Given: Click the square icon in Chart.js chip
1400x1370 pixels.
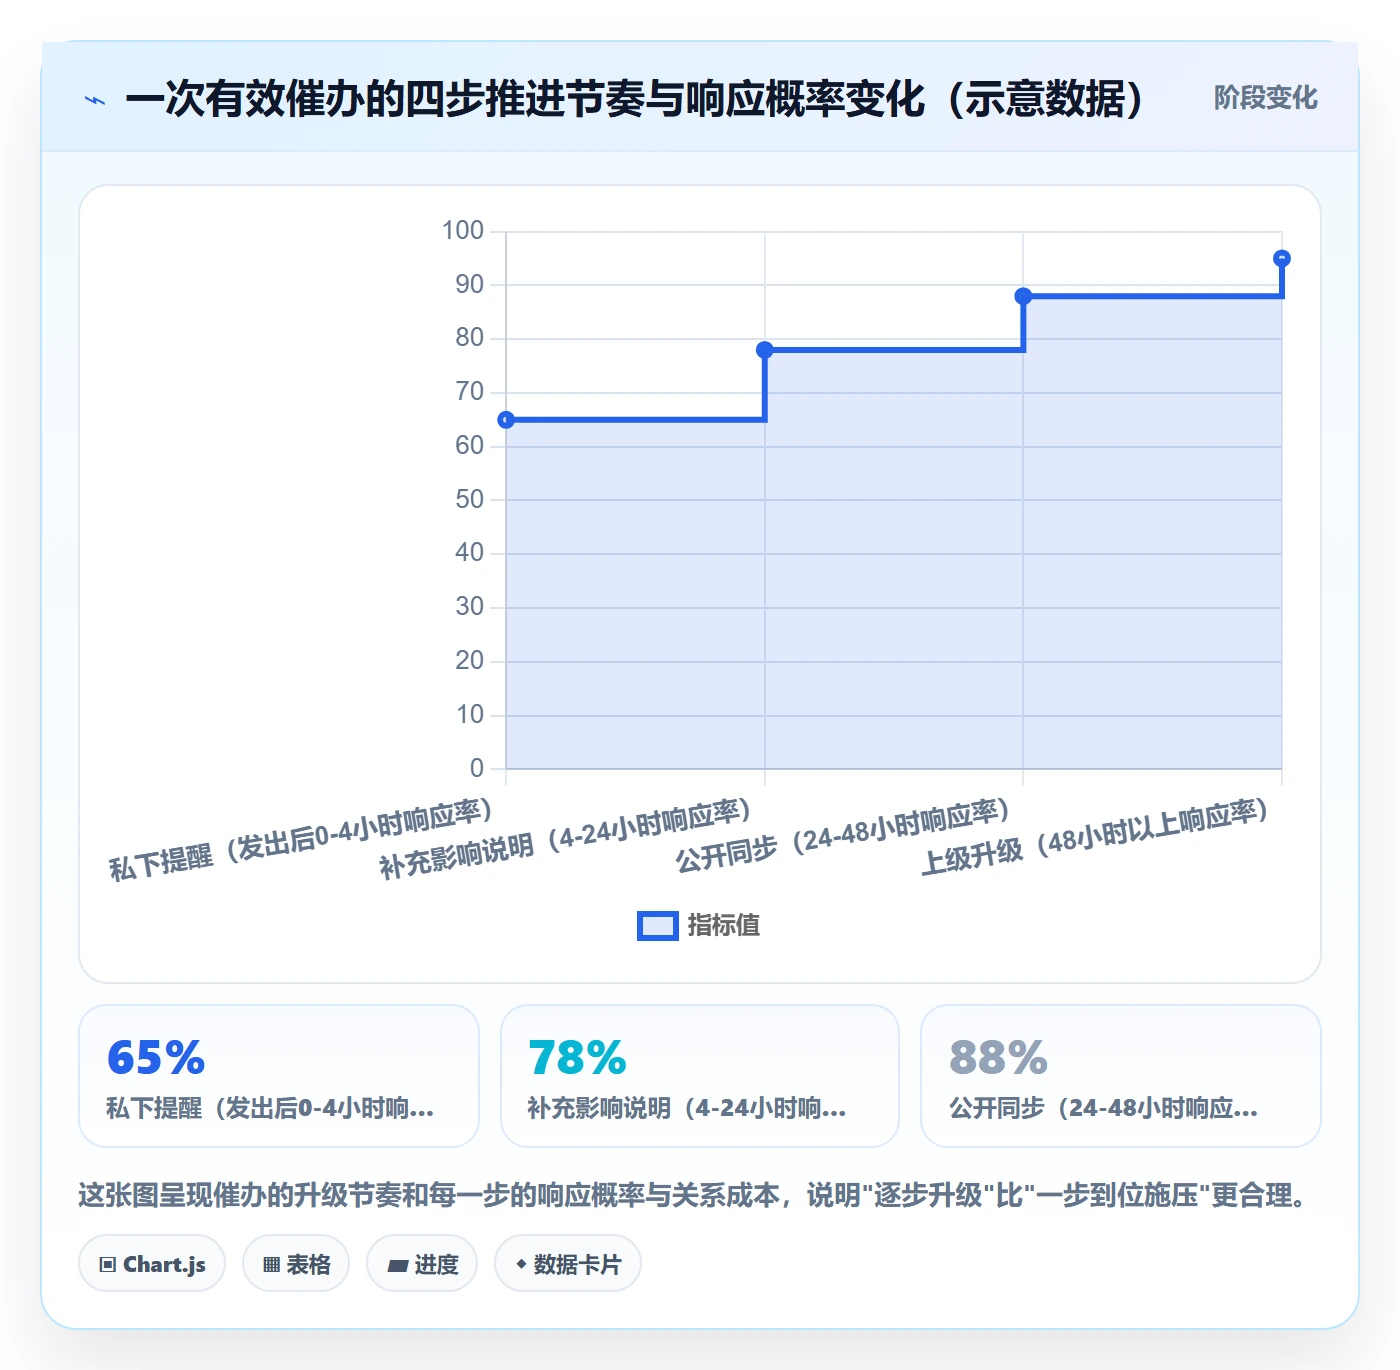Looking at the screenshot, I should (x=108, y=1265).
